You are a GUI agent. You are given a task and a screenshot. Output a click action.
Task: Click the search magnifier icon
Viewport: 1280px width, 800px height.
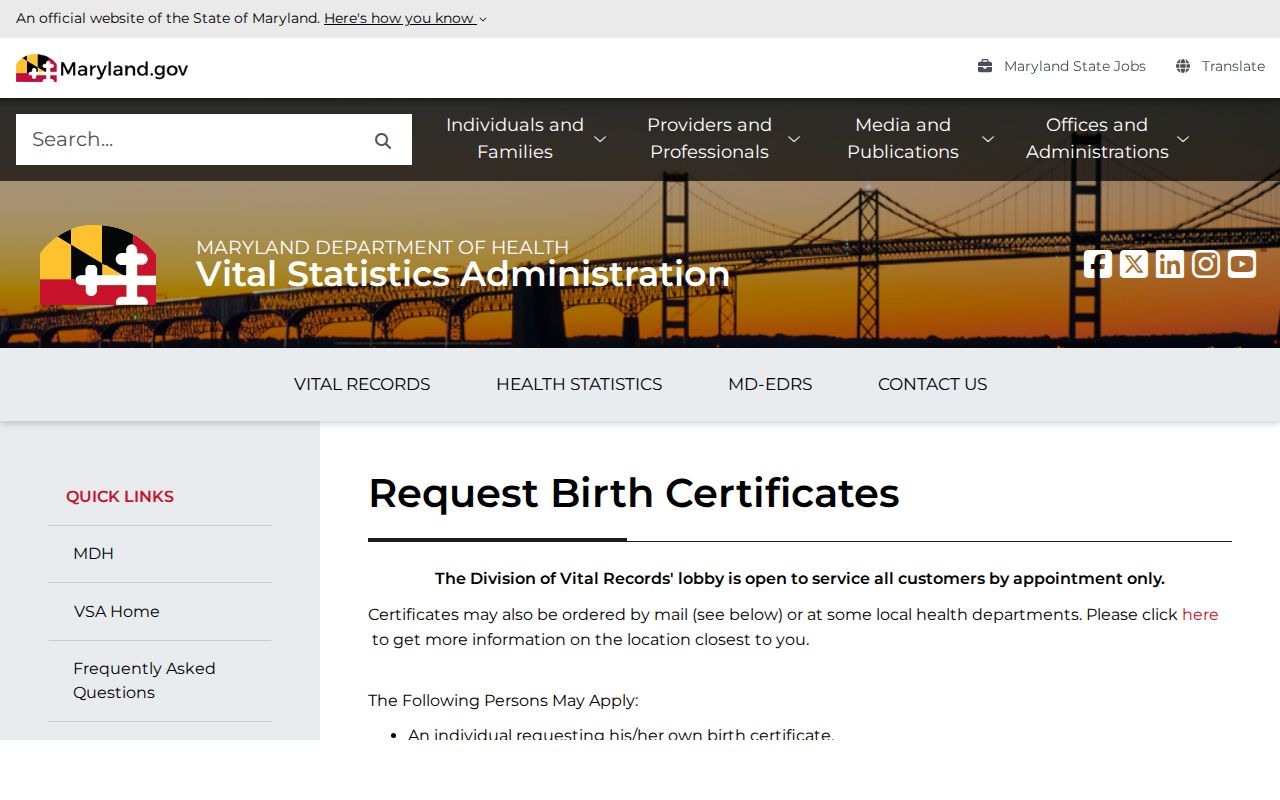(383, 141)
